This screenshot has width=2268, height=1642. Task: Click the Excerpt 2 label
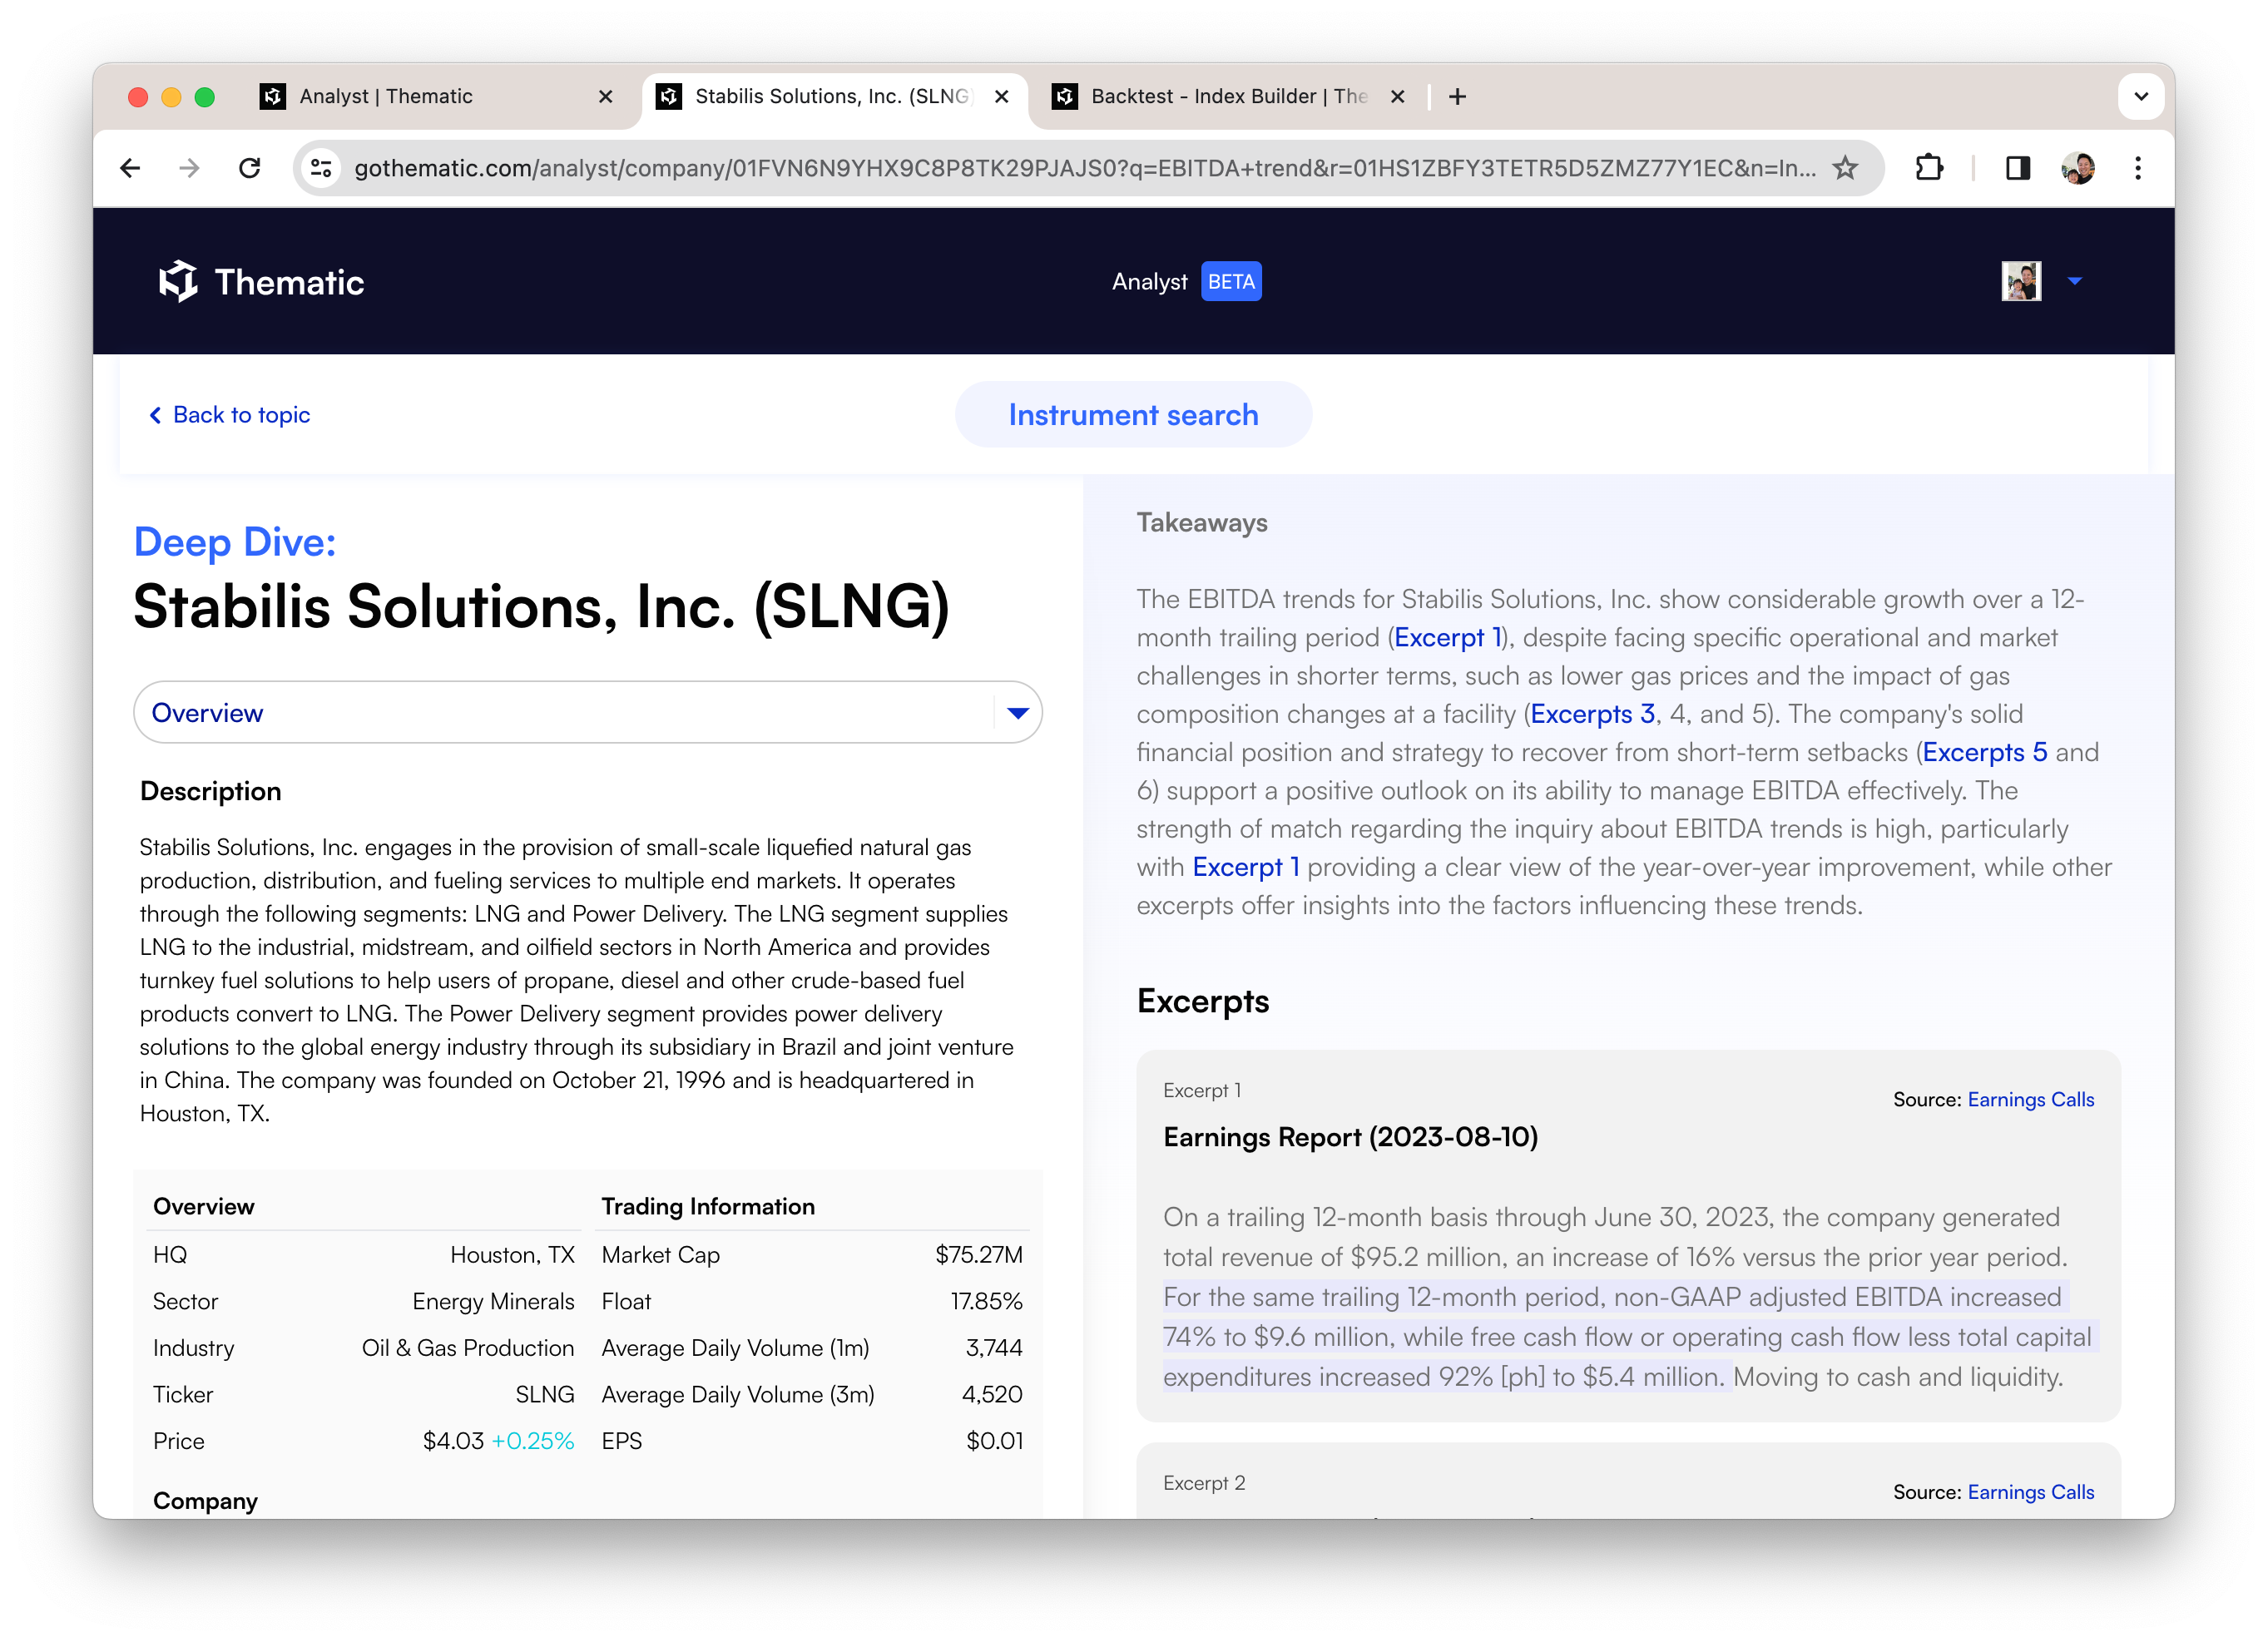click(1204, 1483)
